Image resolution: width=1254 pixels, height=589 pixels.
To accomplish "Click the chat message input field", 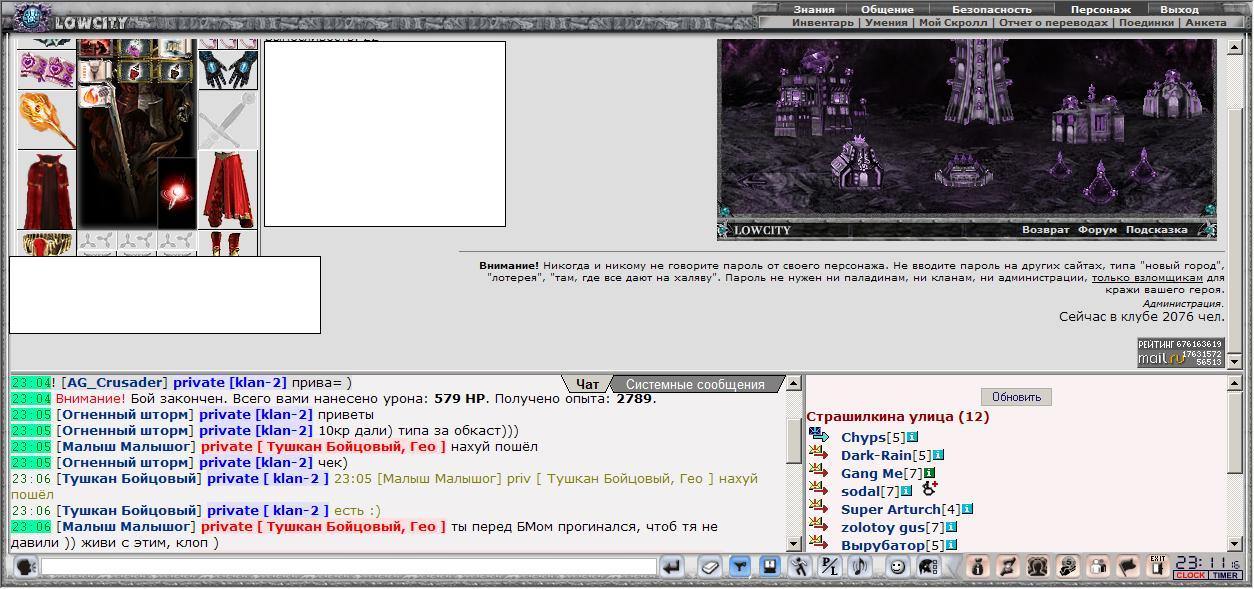I will [348, 567].
